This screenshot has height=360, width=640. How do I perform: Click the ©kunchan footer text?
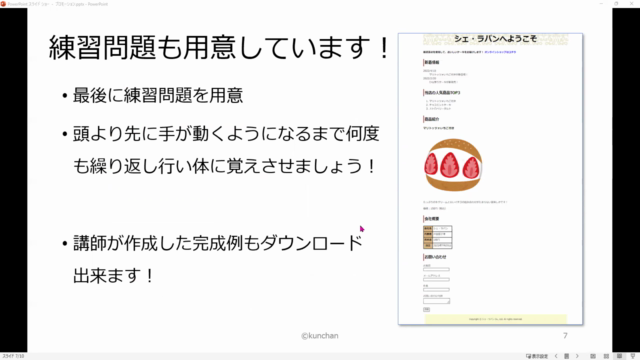(320, 336)
